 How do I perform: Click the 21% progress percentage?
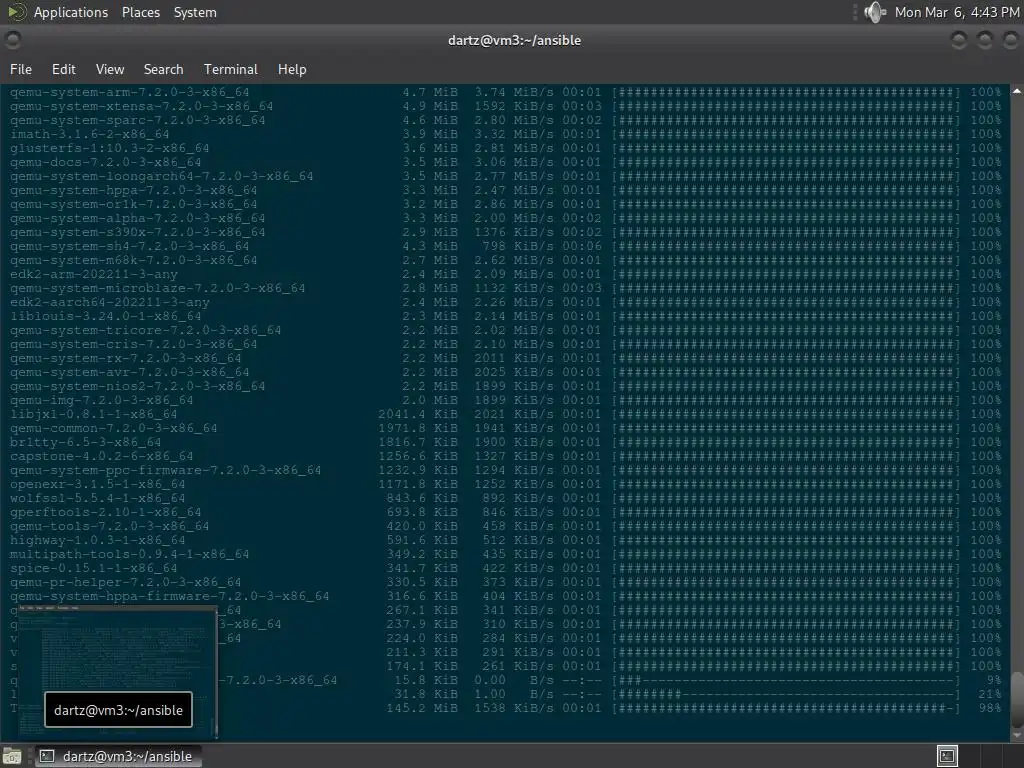pyautogui.click(x=989, y=694)
